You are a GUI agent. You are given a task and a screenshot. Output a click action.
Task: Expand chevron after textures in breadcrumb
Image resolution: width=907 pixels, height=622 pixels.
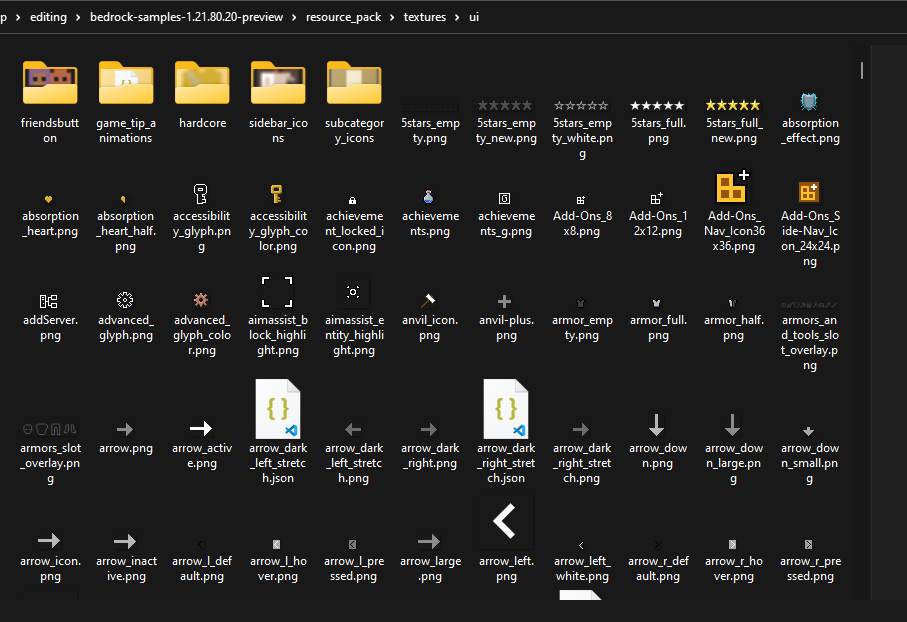click(x=457, y=17)
